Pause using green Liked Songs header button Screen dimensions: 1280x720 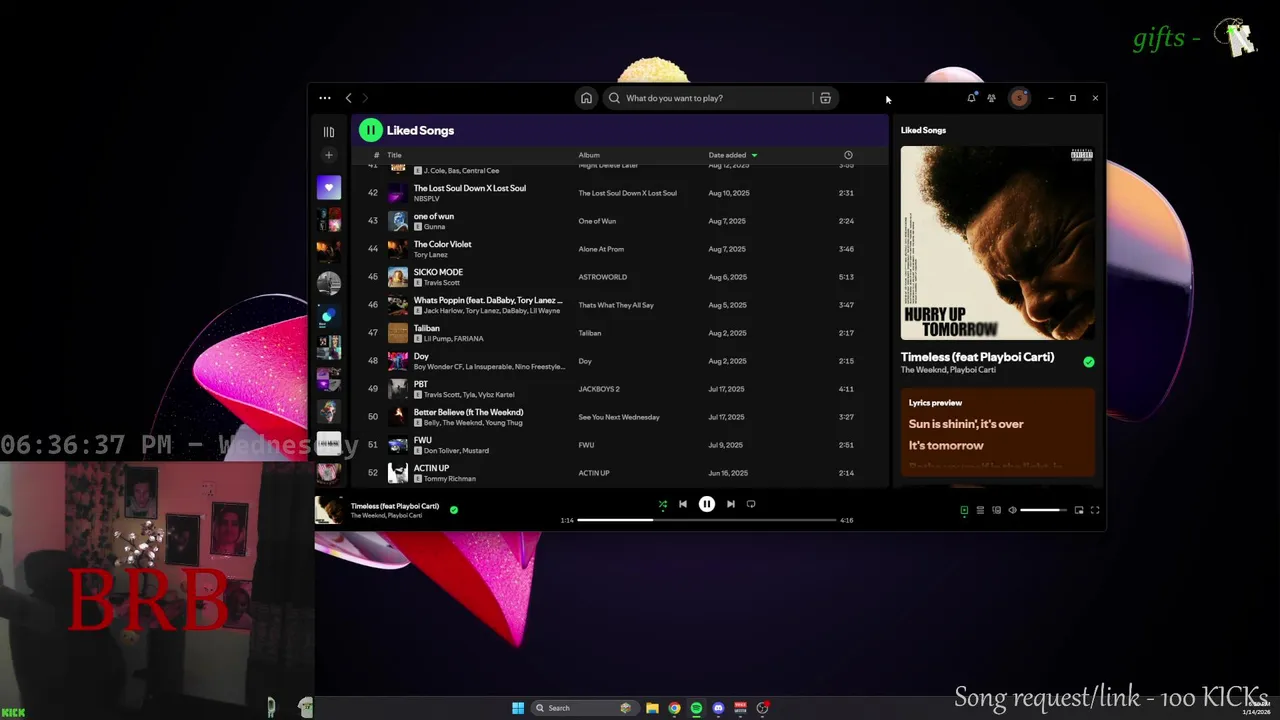coord(371,130)
